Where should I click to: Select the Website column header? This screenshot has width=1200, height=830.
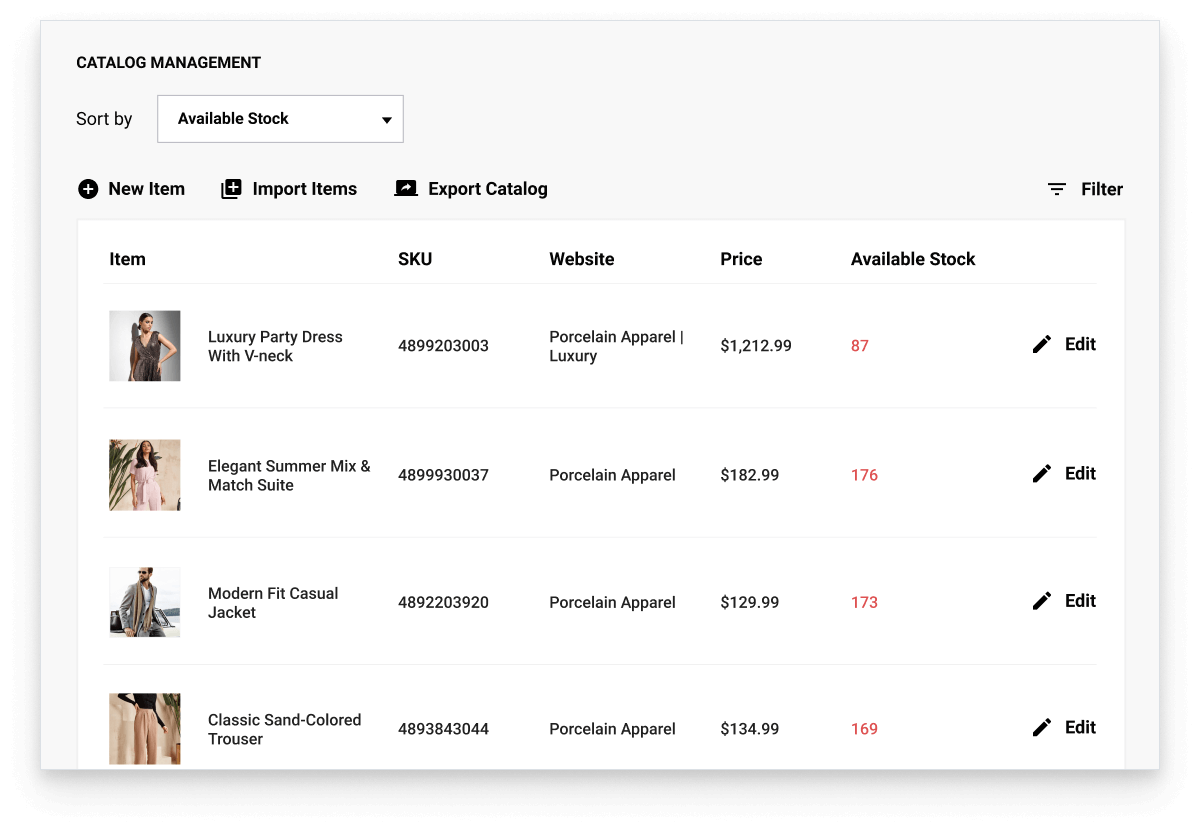[x=581, y=259]
